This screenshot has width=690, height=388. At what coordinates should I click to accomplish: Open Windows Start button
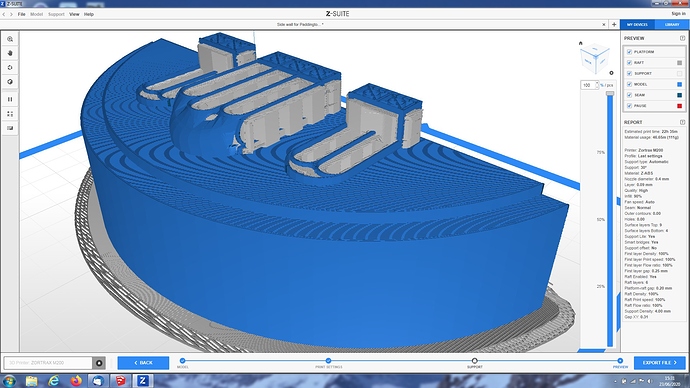(x=9, y=381)
